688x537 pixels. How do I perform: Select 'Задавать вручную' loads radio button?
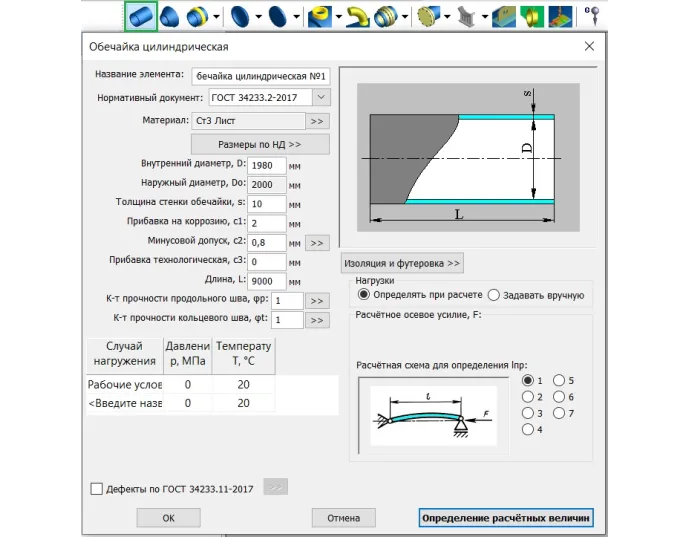point(494,295)
